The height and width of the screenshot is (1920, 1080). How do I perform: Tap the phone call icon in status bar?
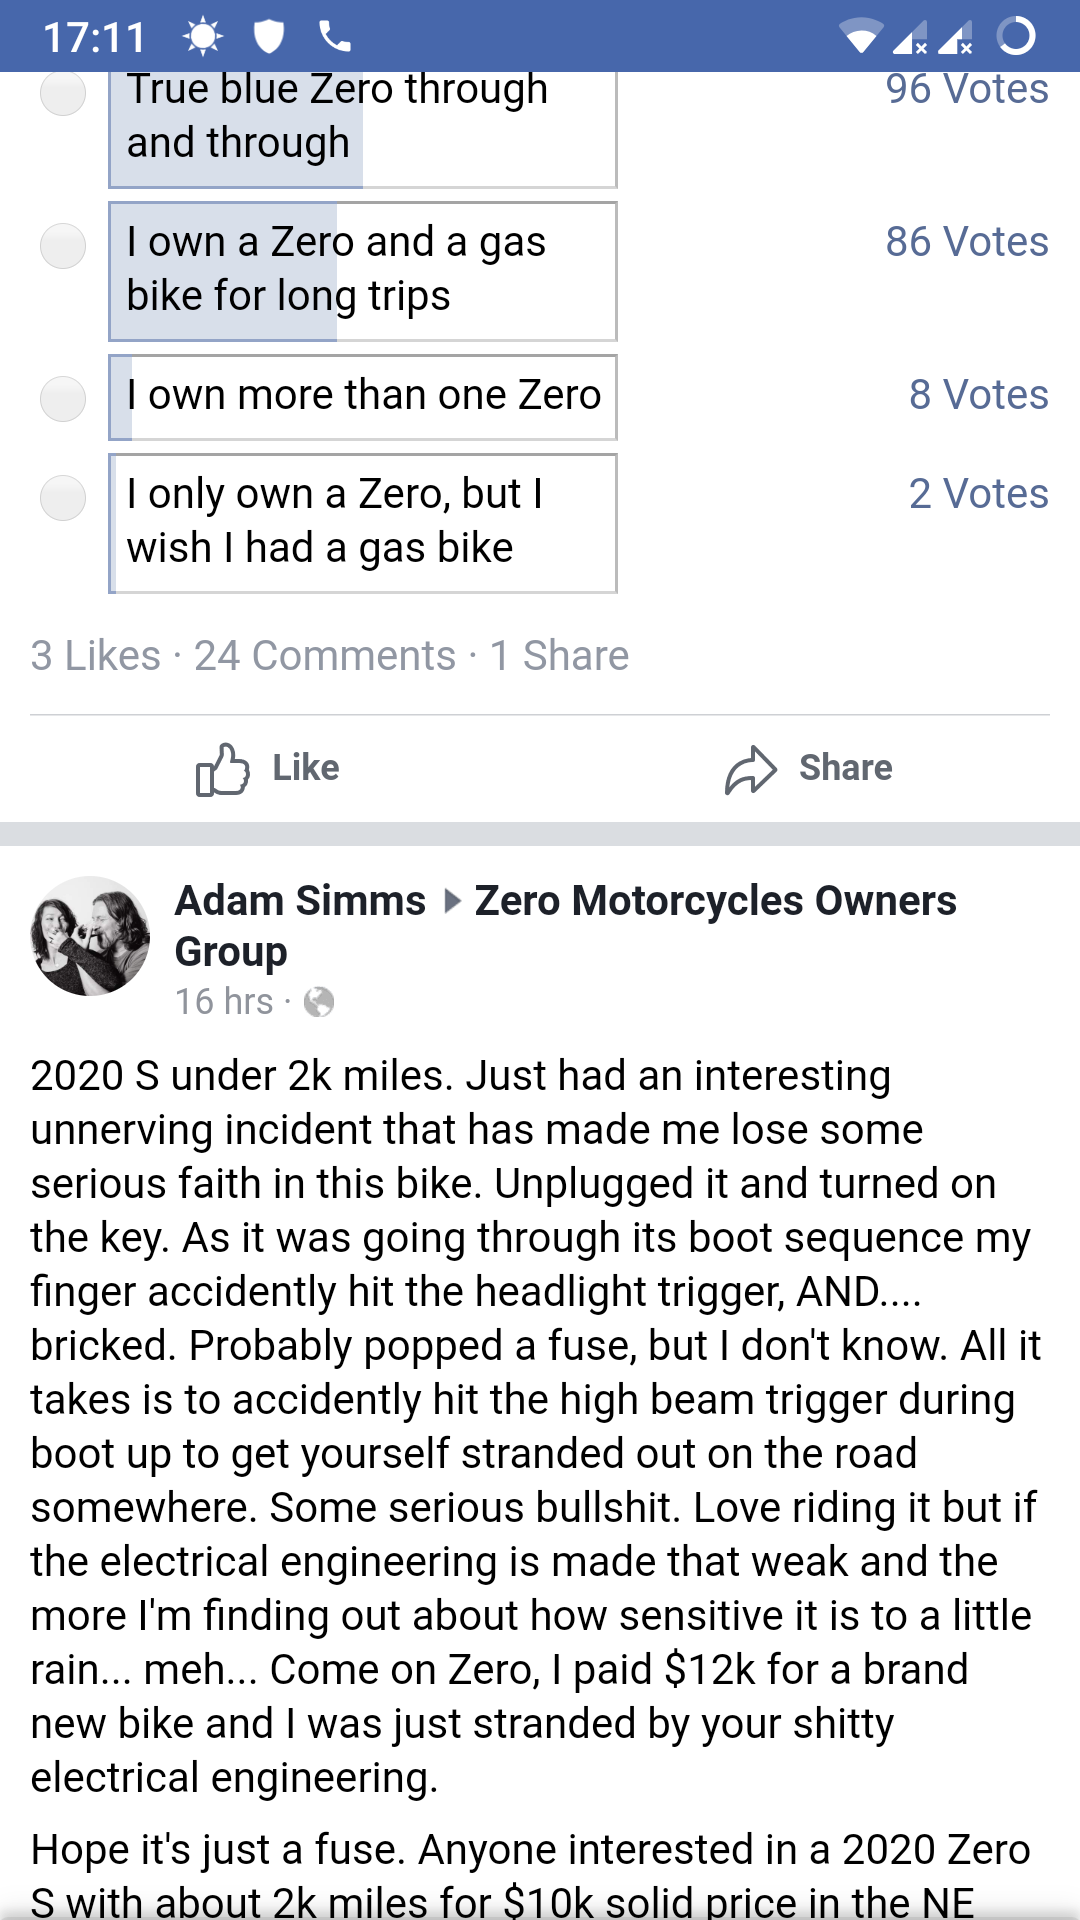point(335,37)
